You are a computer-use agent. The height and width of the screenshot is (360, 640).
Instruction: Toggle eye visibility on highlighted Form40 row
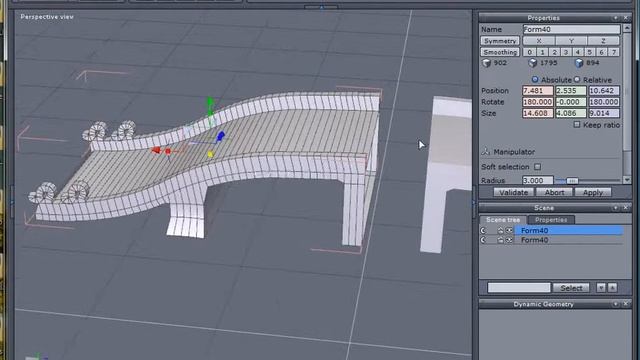tap(509, 231)
